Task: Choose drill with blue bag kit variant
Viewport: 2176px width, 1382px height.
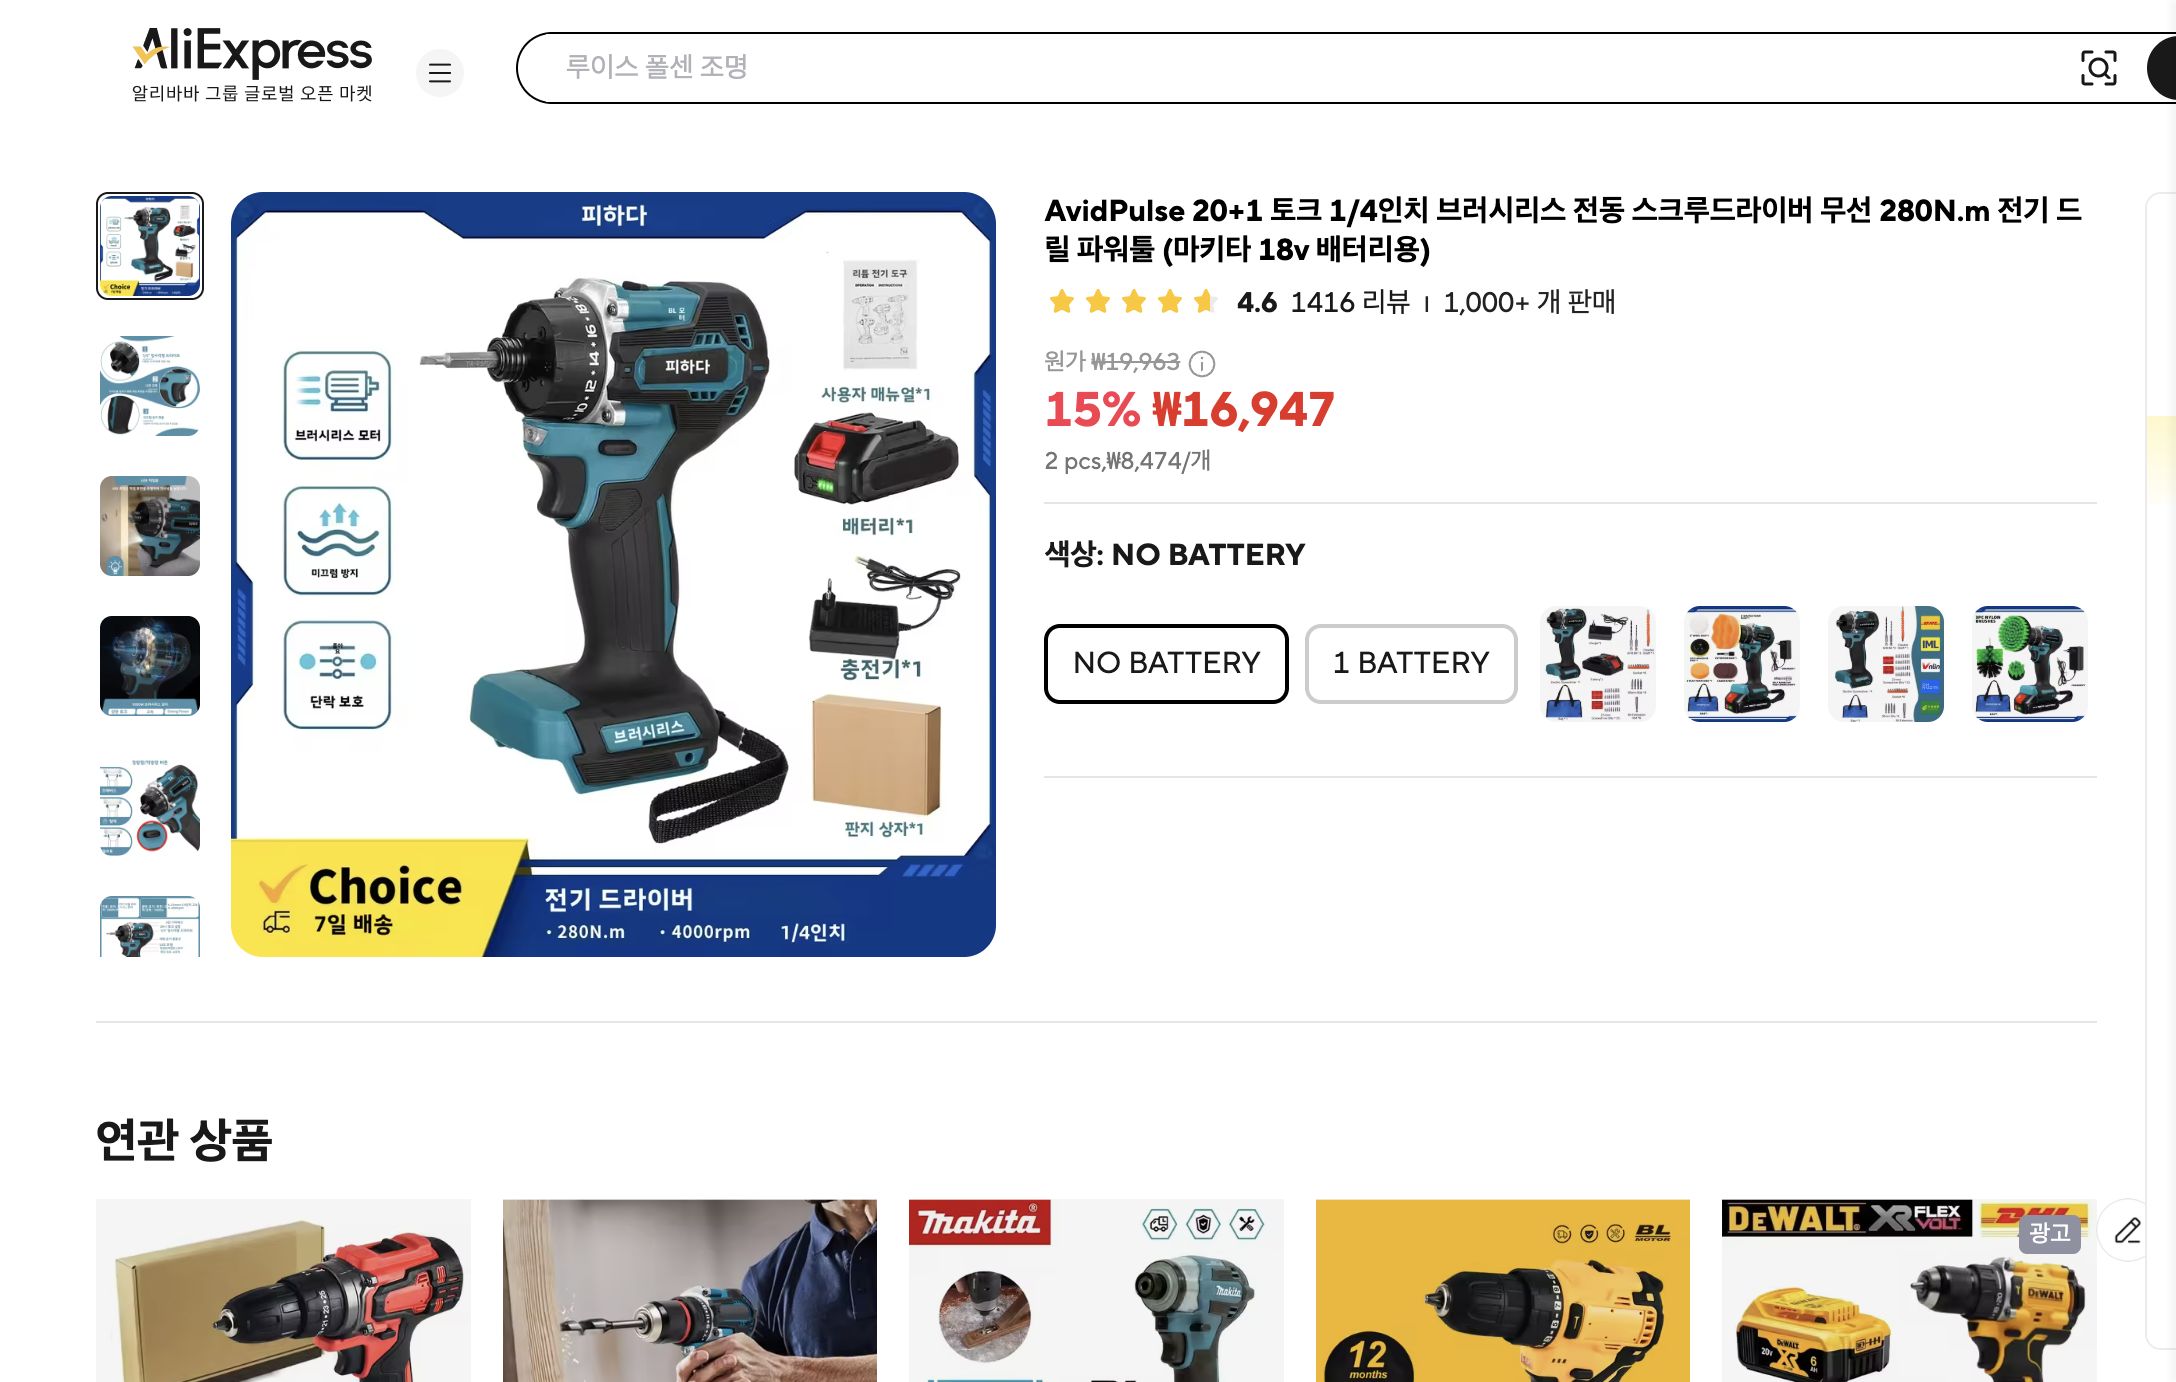Action: point(1598,663)
